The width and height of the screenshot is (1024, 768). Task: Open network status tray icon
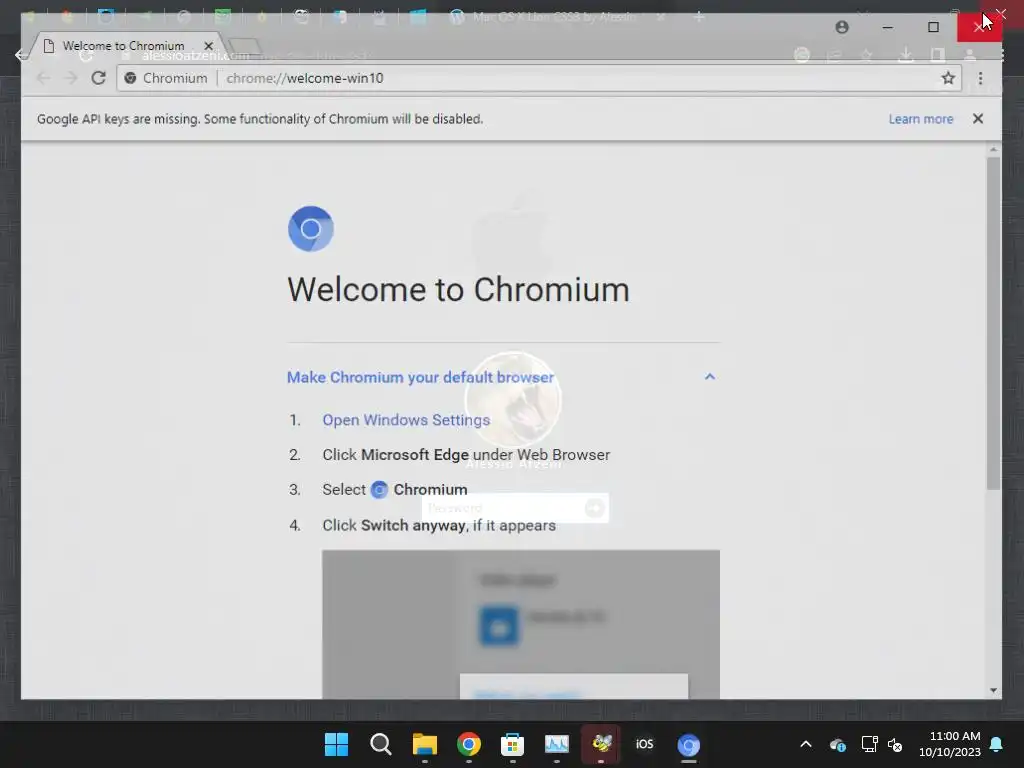point(869,744)
